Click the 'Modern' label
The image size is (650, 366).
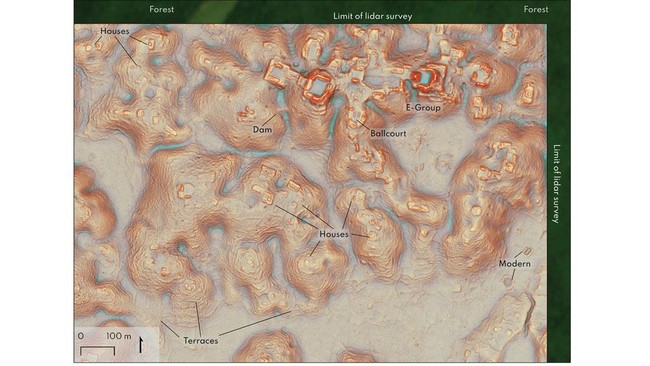(514, 264)
